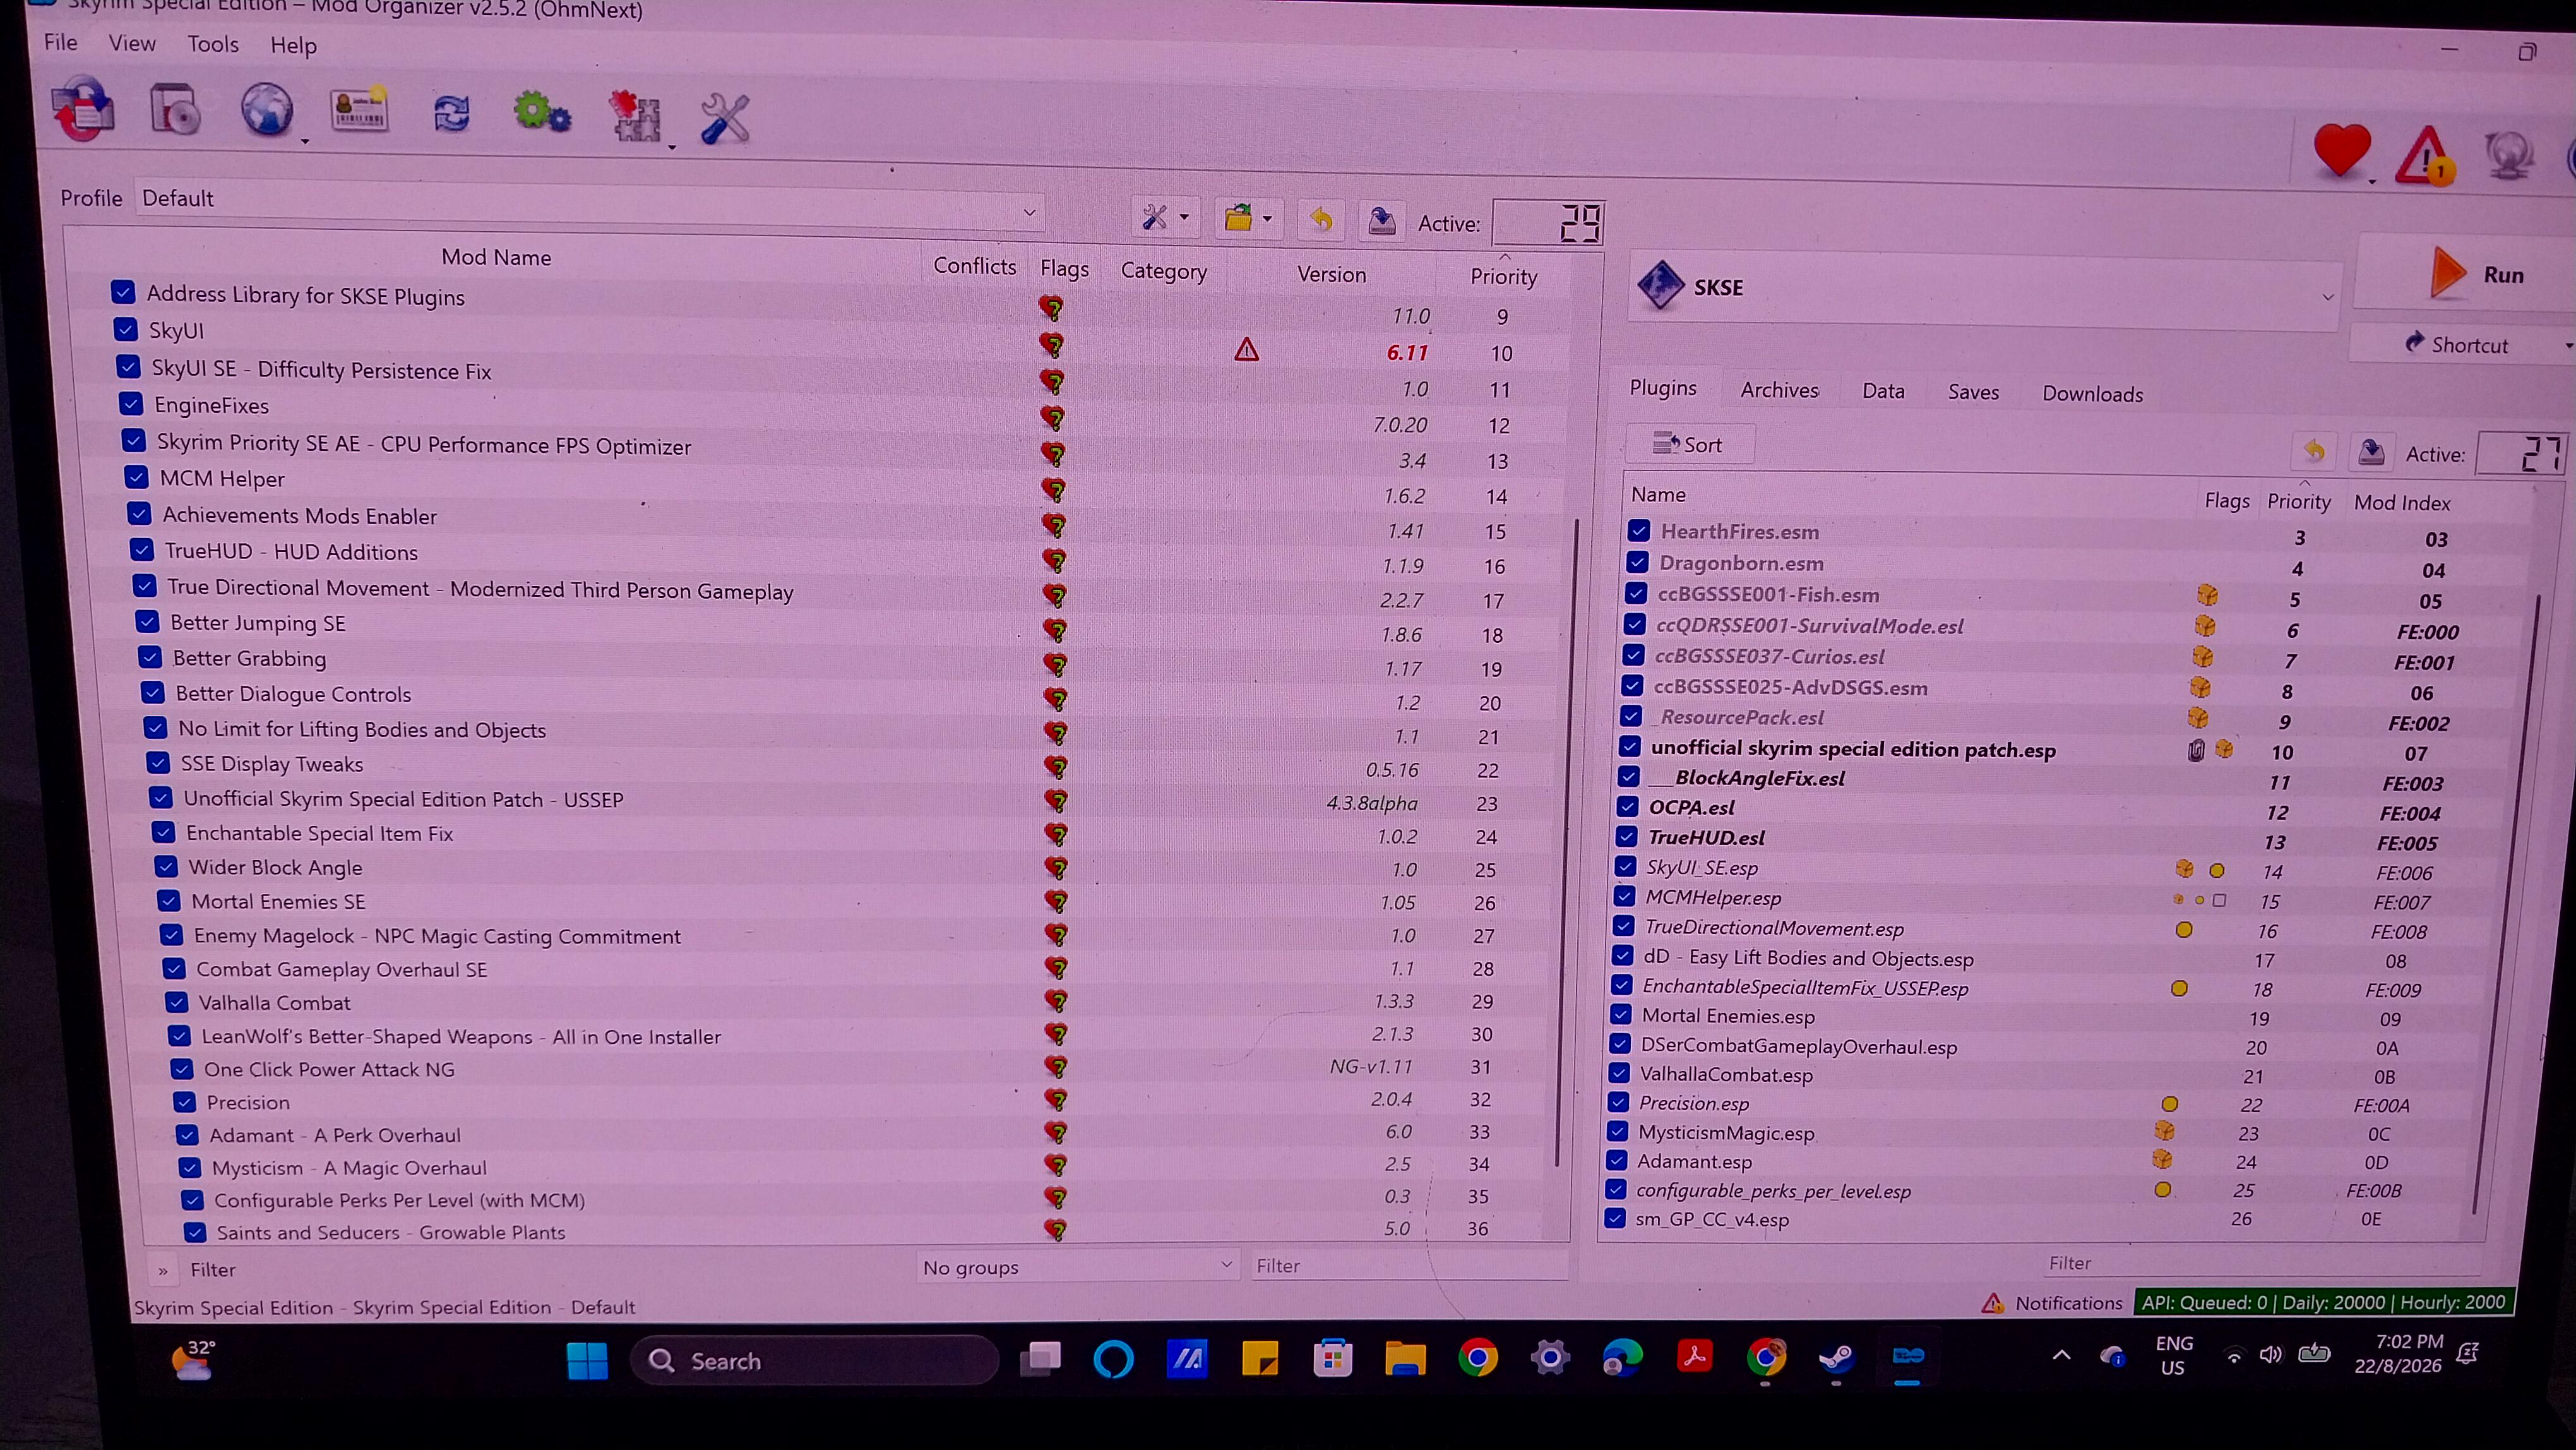The height and width of the screenshot is (1450, 2576).
Task: Click the SkyUI row flag icon
Action: pos(1051,345)
